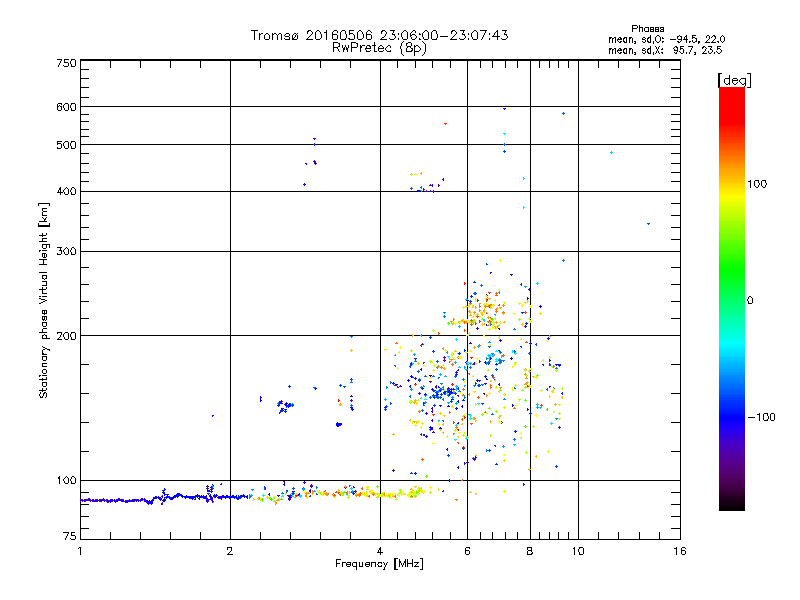Viewport: 800px width, 600px height.
Task: Click the x-axis label 'Frequency [MHz]'
Action: tap(379, 564)
